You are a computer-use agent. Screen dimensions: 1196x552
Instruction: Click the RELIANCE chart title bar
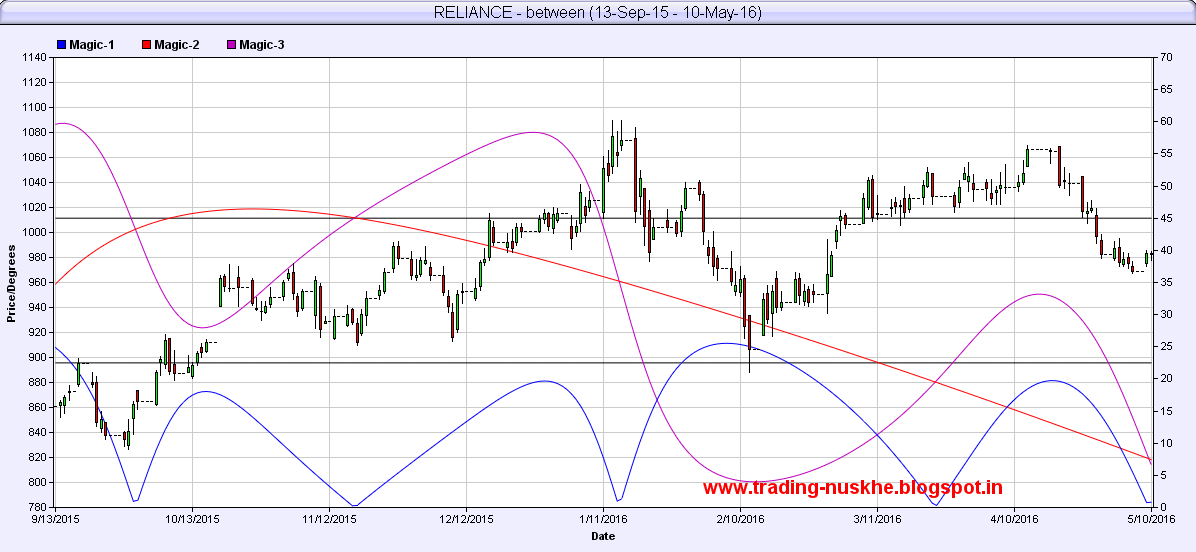click(597, 12)
